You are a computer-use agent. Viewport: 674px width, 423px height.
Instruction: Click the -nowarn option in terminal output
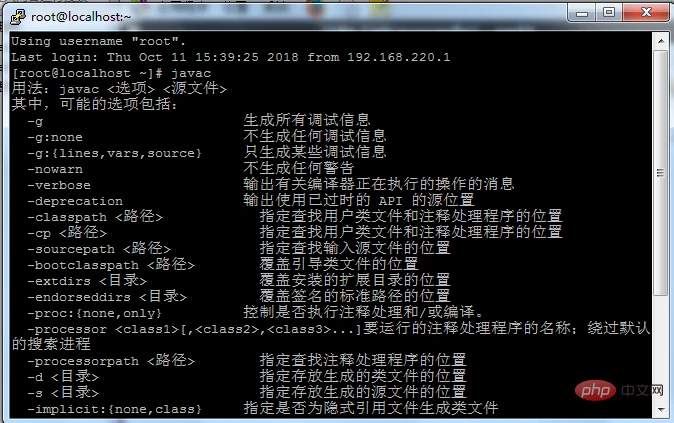click(x=55, y=169)
